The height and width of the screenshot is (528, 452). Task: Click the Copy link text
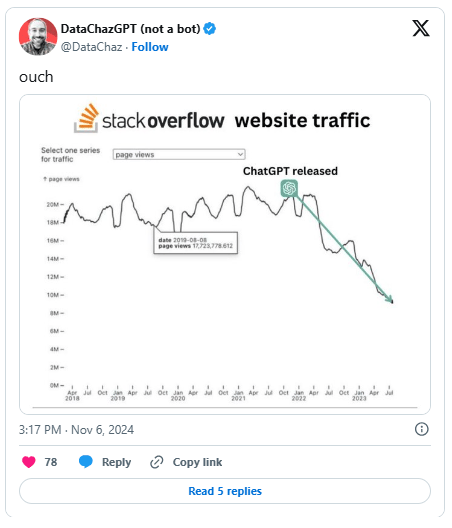coord(197,462)
